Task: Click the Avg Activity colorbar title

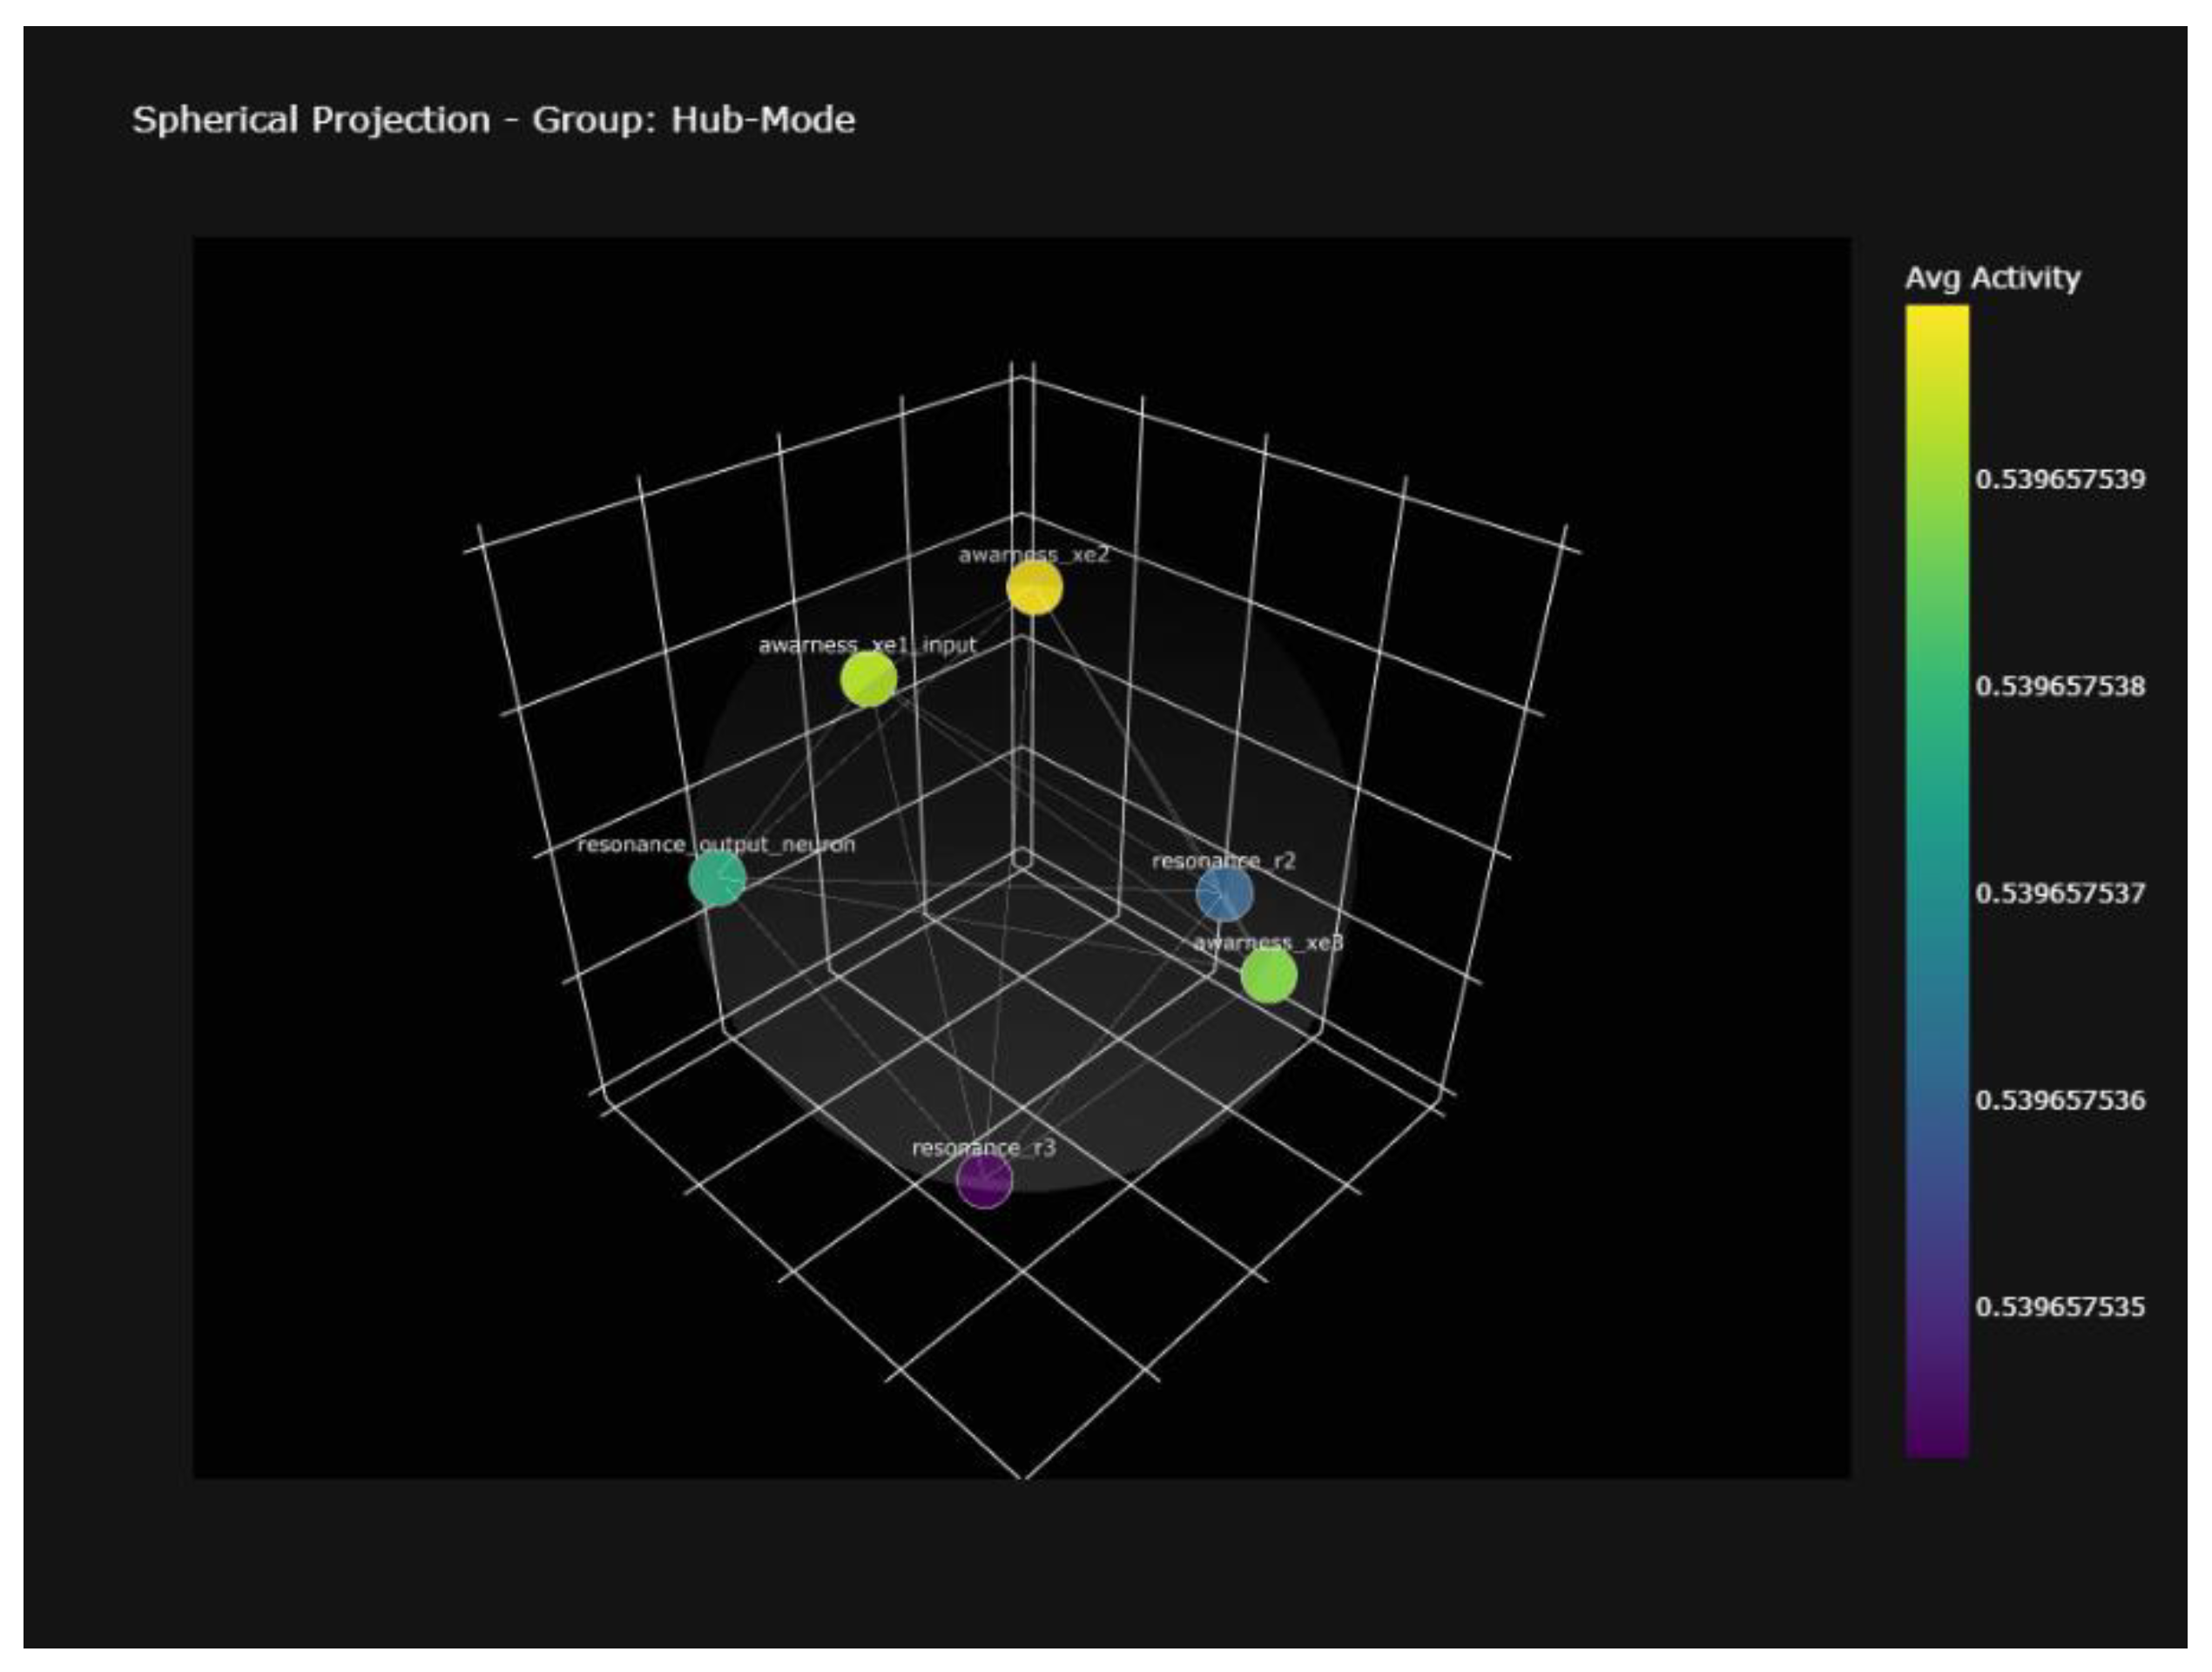Action: (1991, 277)
